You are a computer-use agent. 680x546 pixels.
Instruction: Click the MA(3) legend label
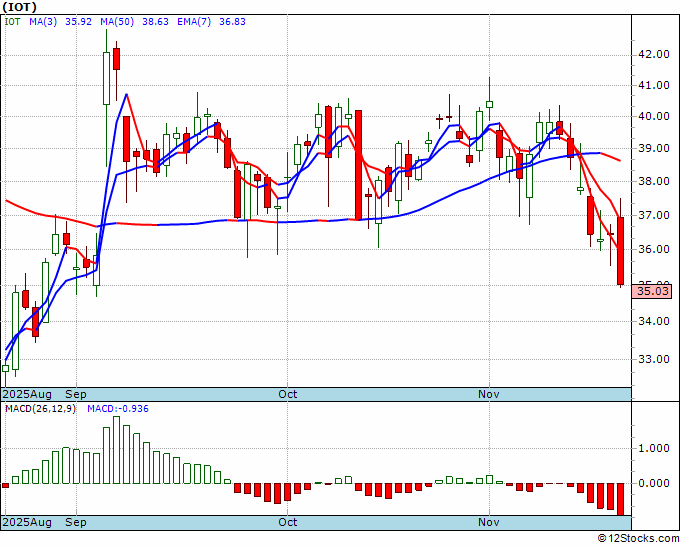tap(43, 22)
